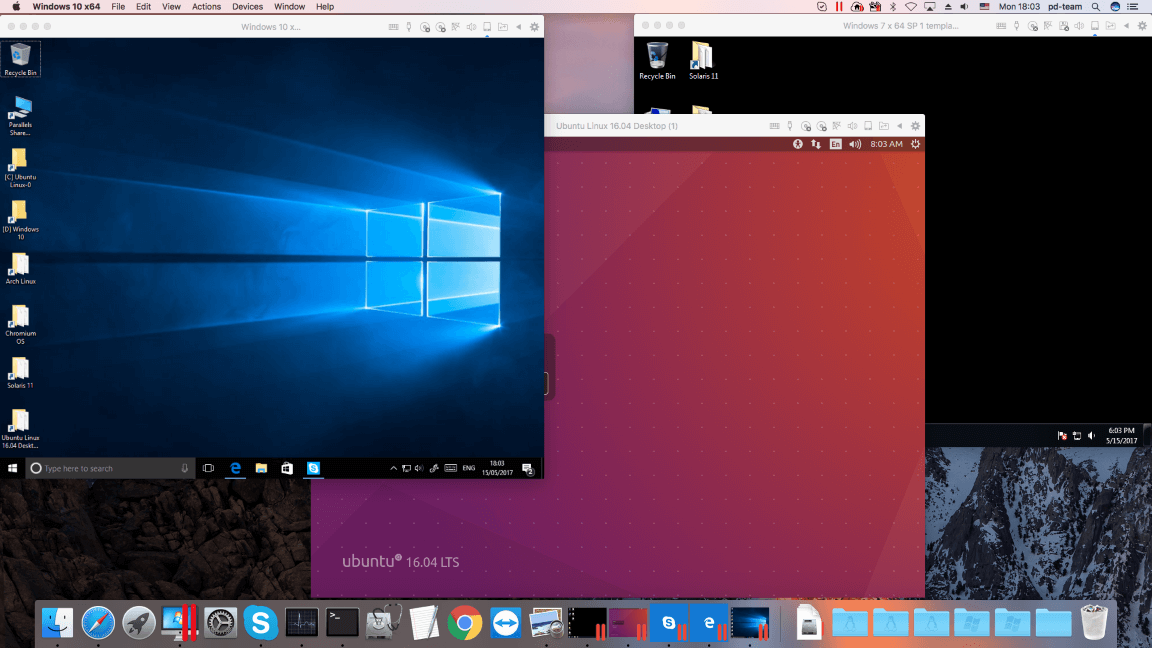Select the [C] Ubuntu Linux-0 folder
The height and width of the screenshot is (648, 1152).
pos(20,168)
